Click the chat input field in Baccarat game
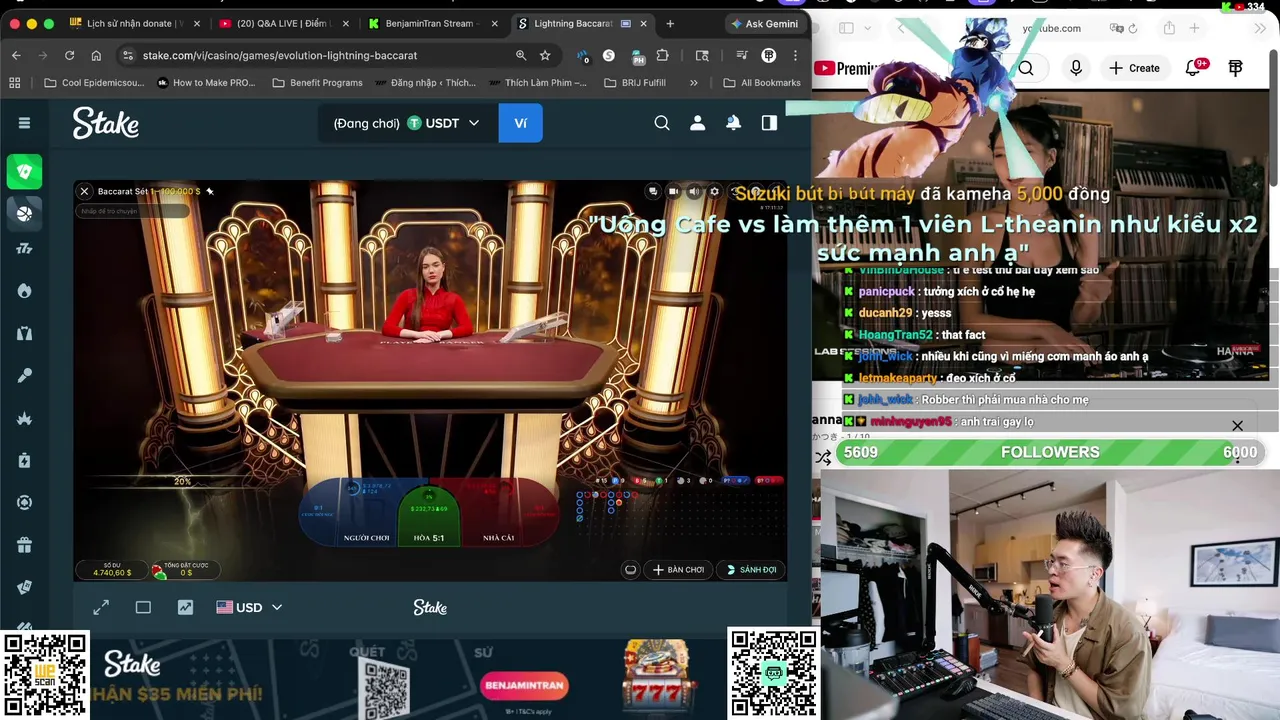The height and width of the screenshot is (720, 1280). [x=132, y=211]
